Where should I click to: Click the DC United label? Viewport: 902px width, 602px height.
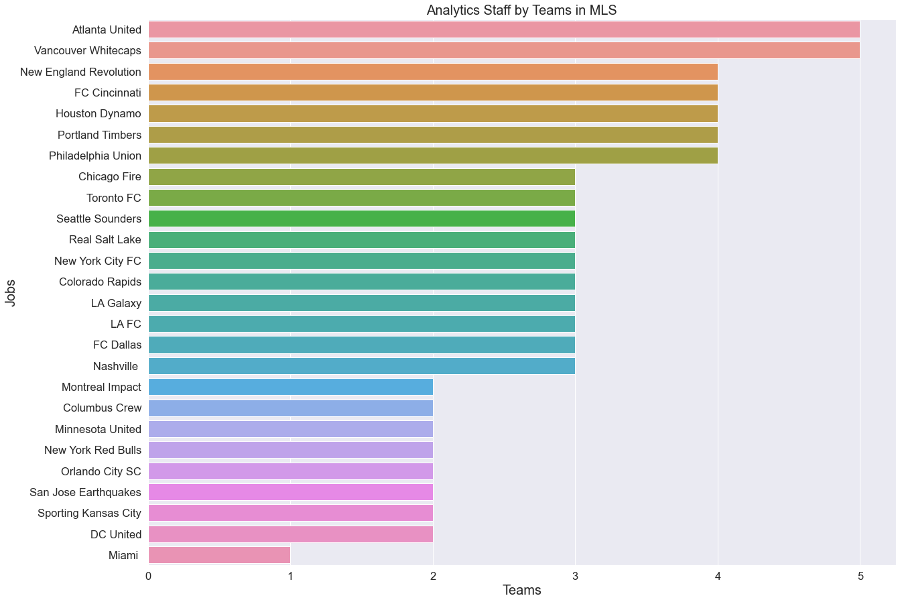(116, 535)
